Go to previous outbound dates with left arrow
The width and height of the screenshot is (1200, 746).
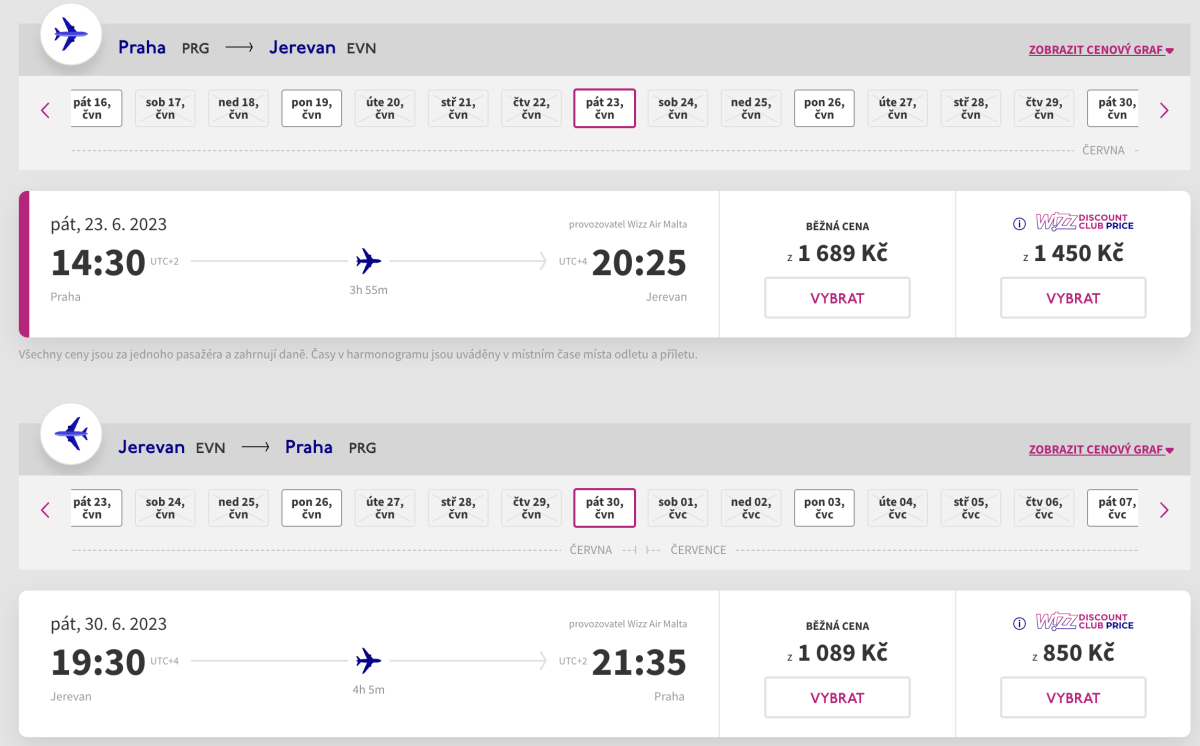point(45,110)
